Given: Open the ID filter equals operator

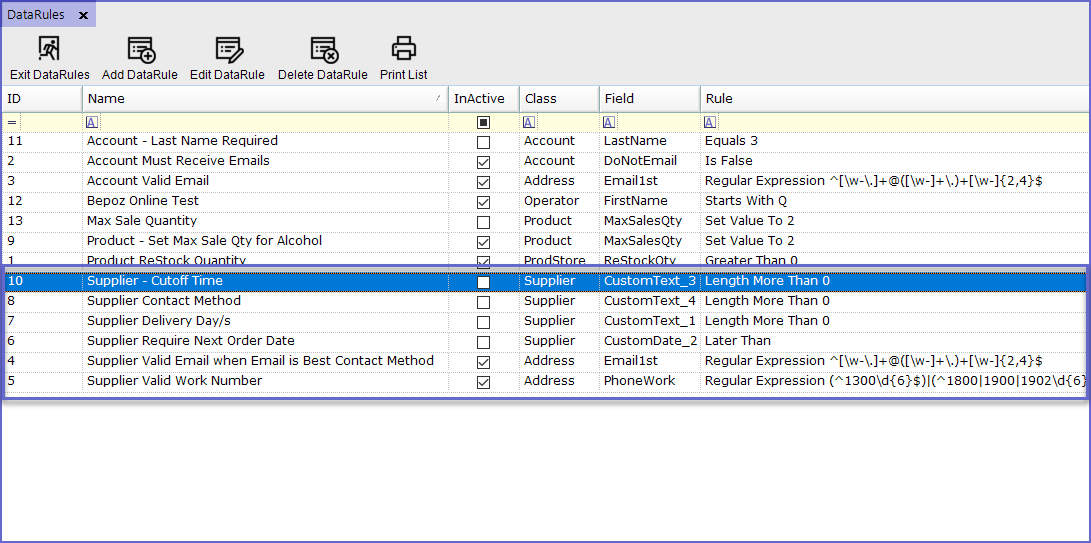Looking at the screenshot, I should (x=13, y=122).
